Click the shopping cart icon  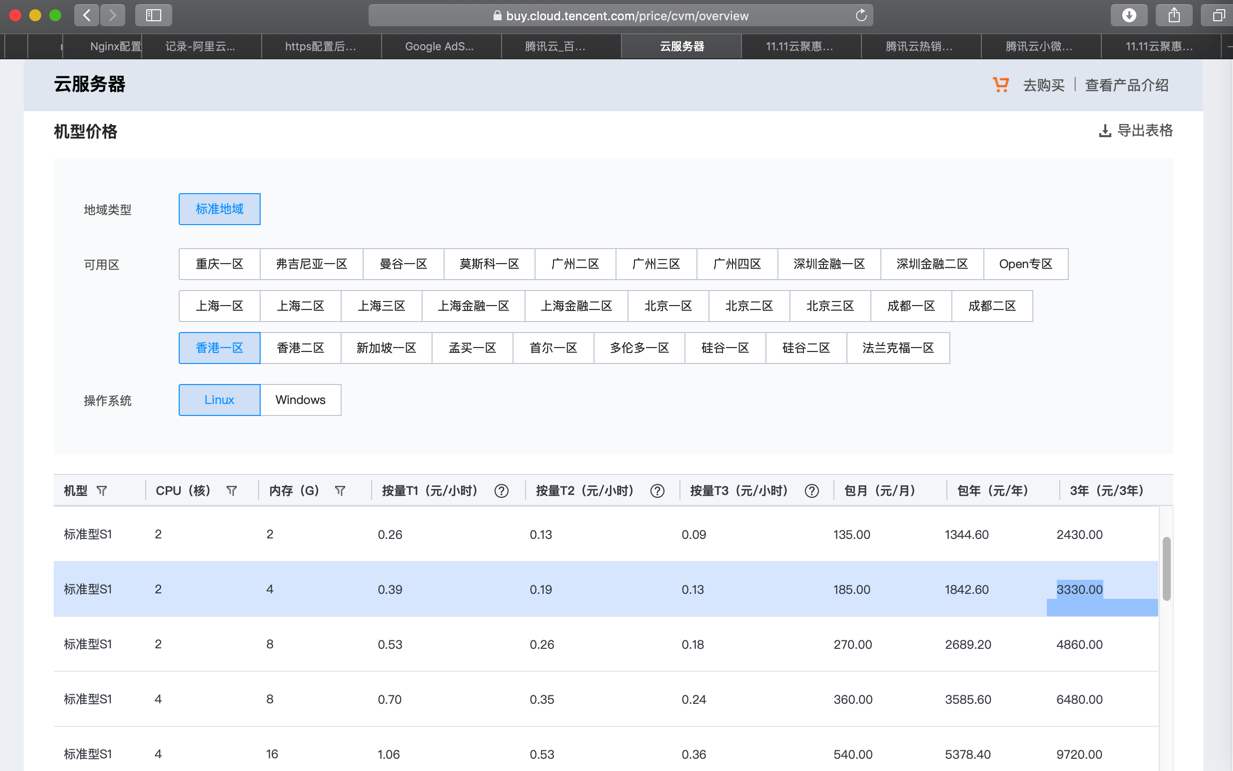[x=1001, y=85]
